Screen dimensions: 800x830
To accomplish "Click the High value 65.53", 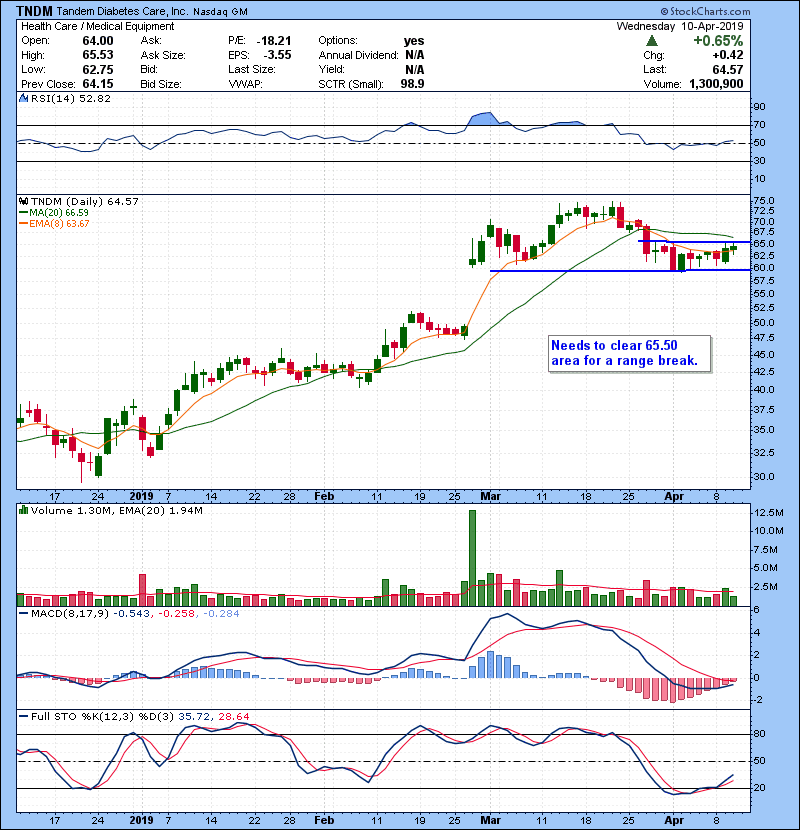I will point(98,55).
